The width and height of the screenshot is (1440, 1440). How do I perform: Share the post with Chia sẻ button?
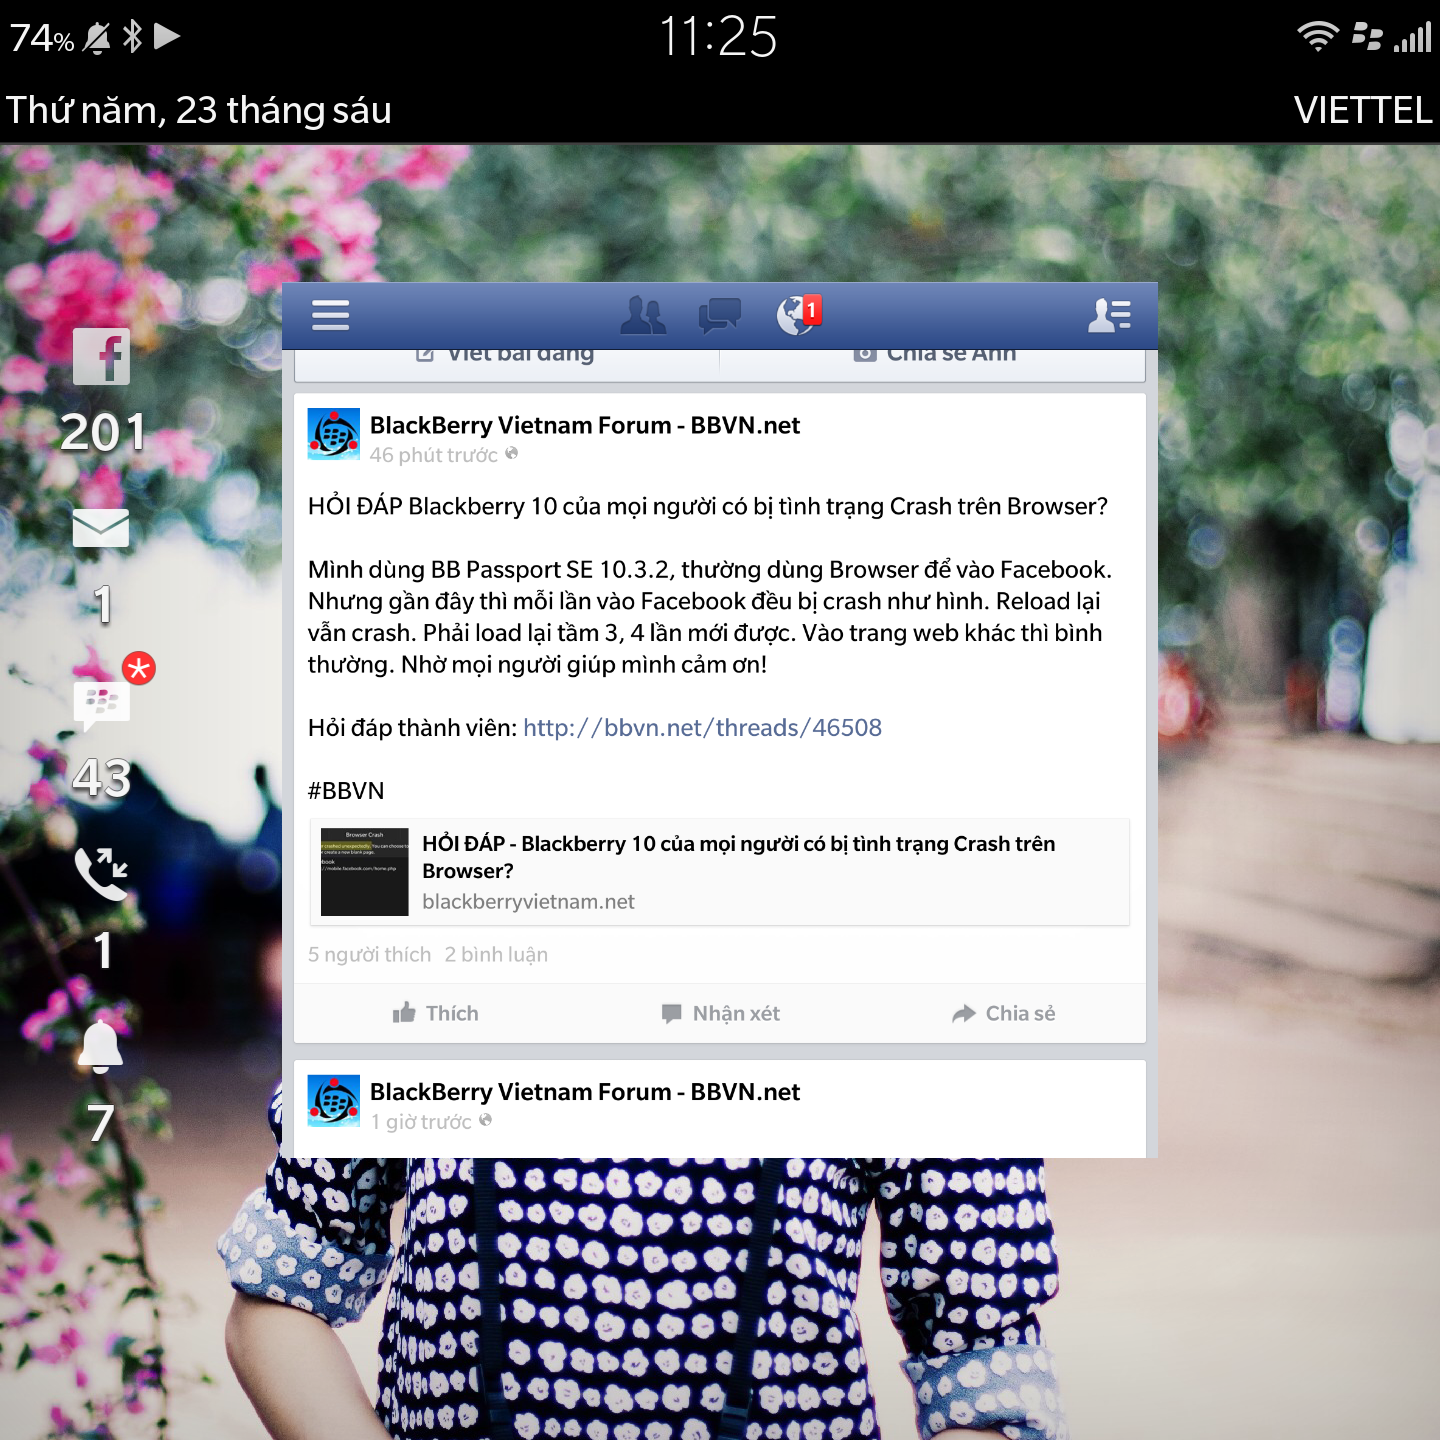click(x=1003, y=1013)
